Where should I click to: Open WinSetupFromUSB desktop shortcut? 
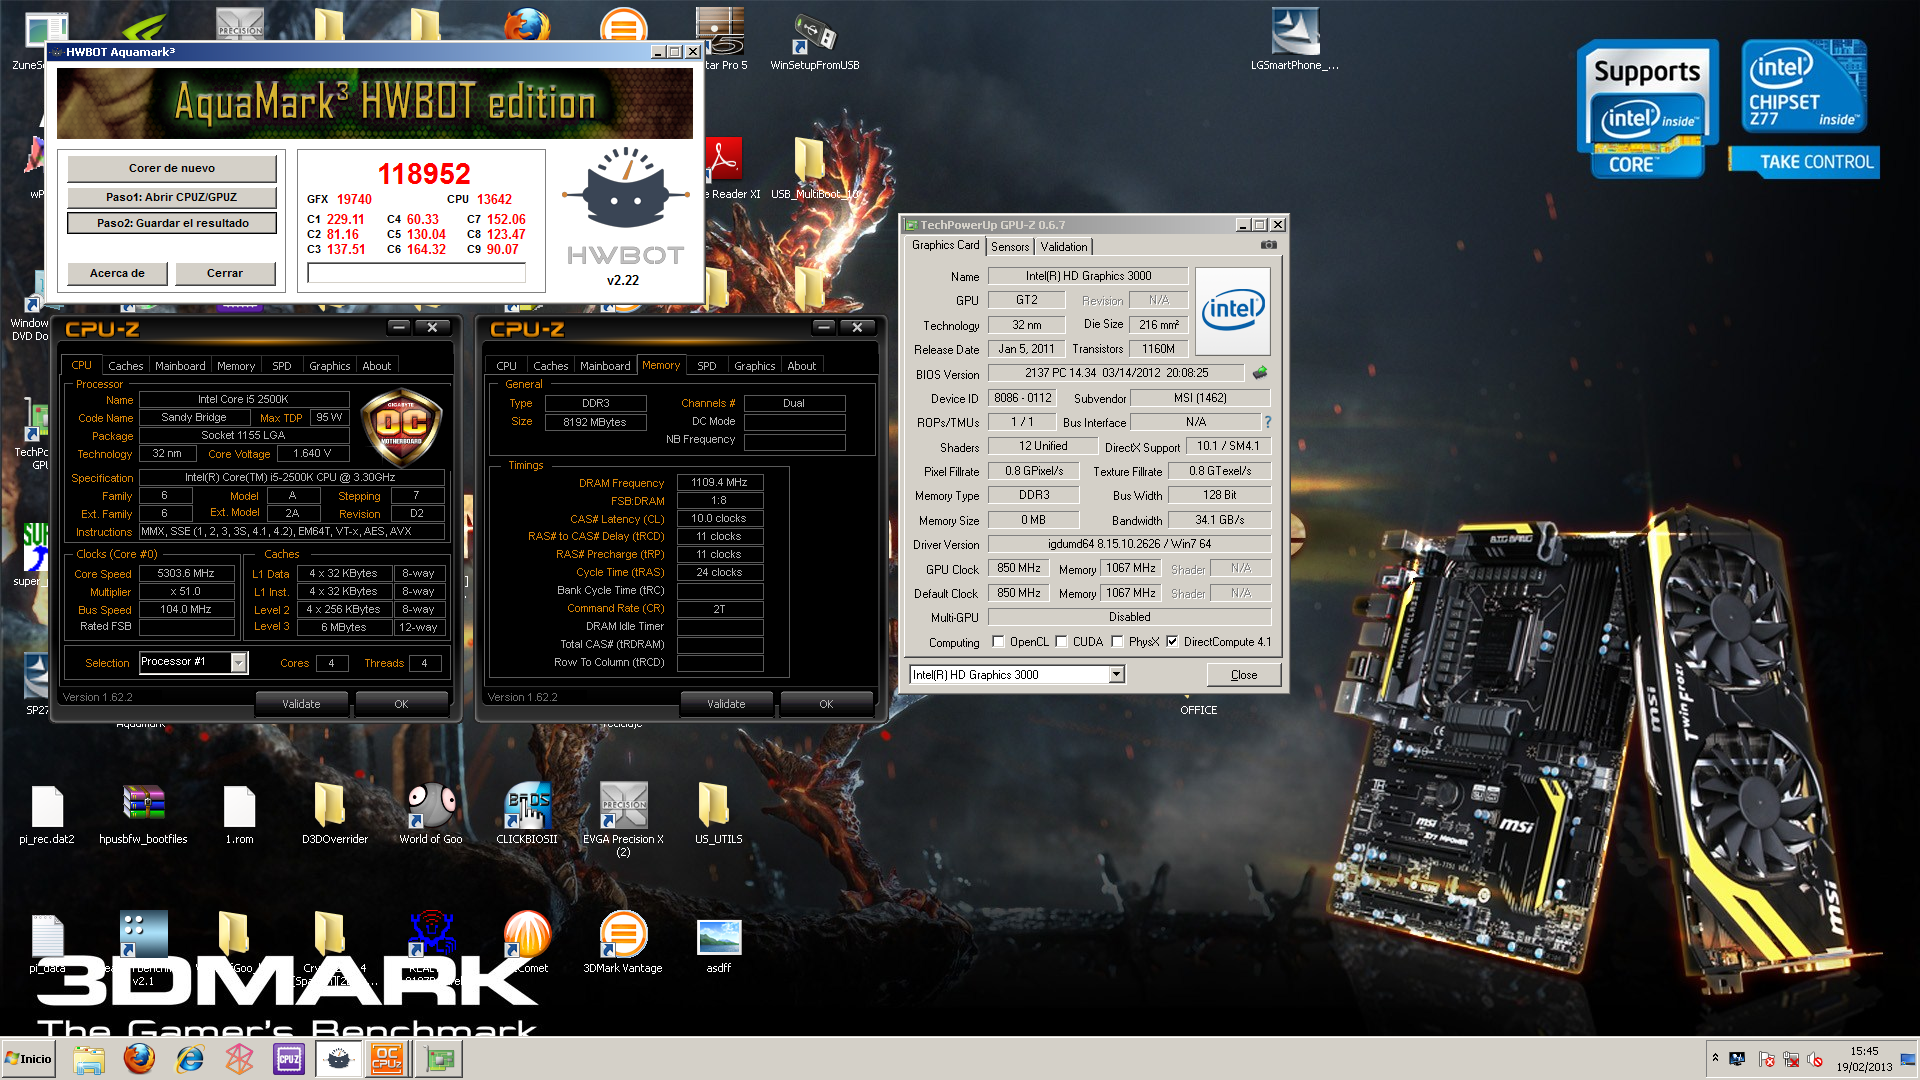coord(814,42)
